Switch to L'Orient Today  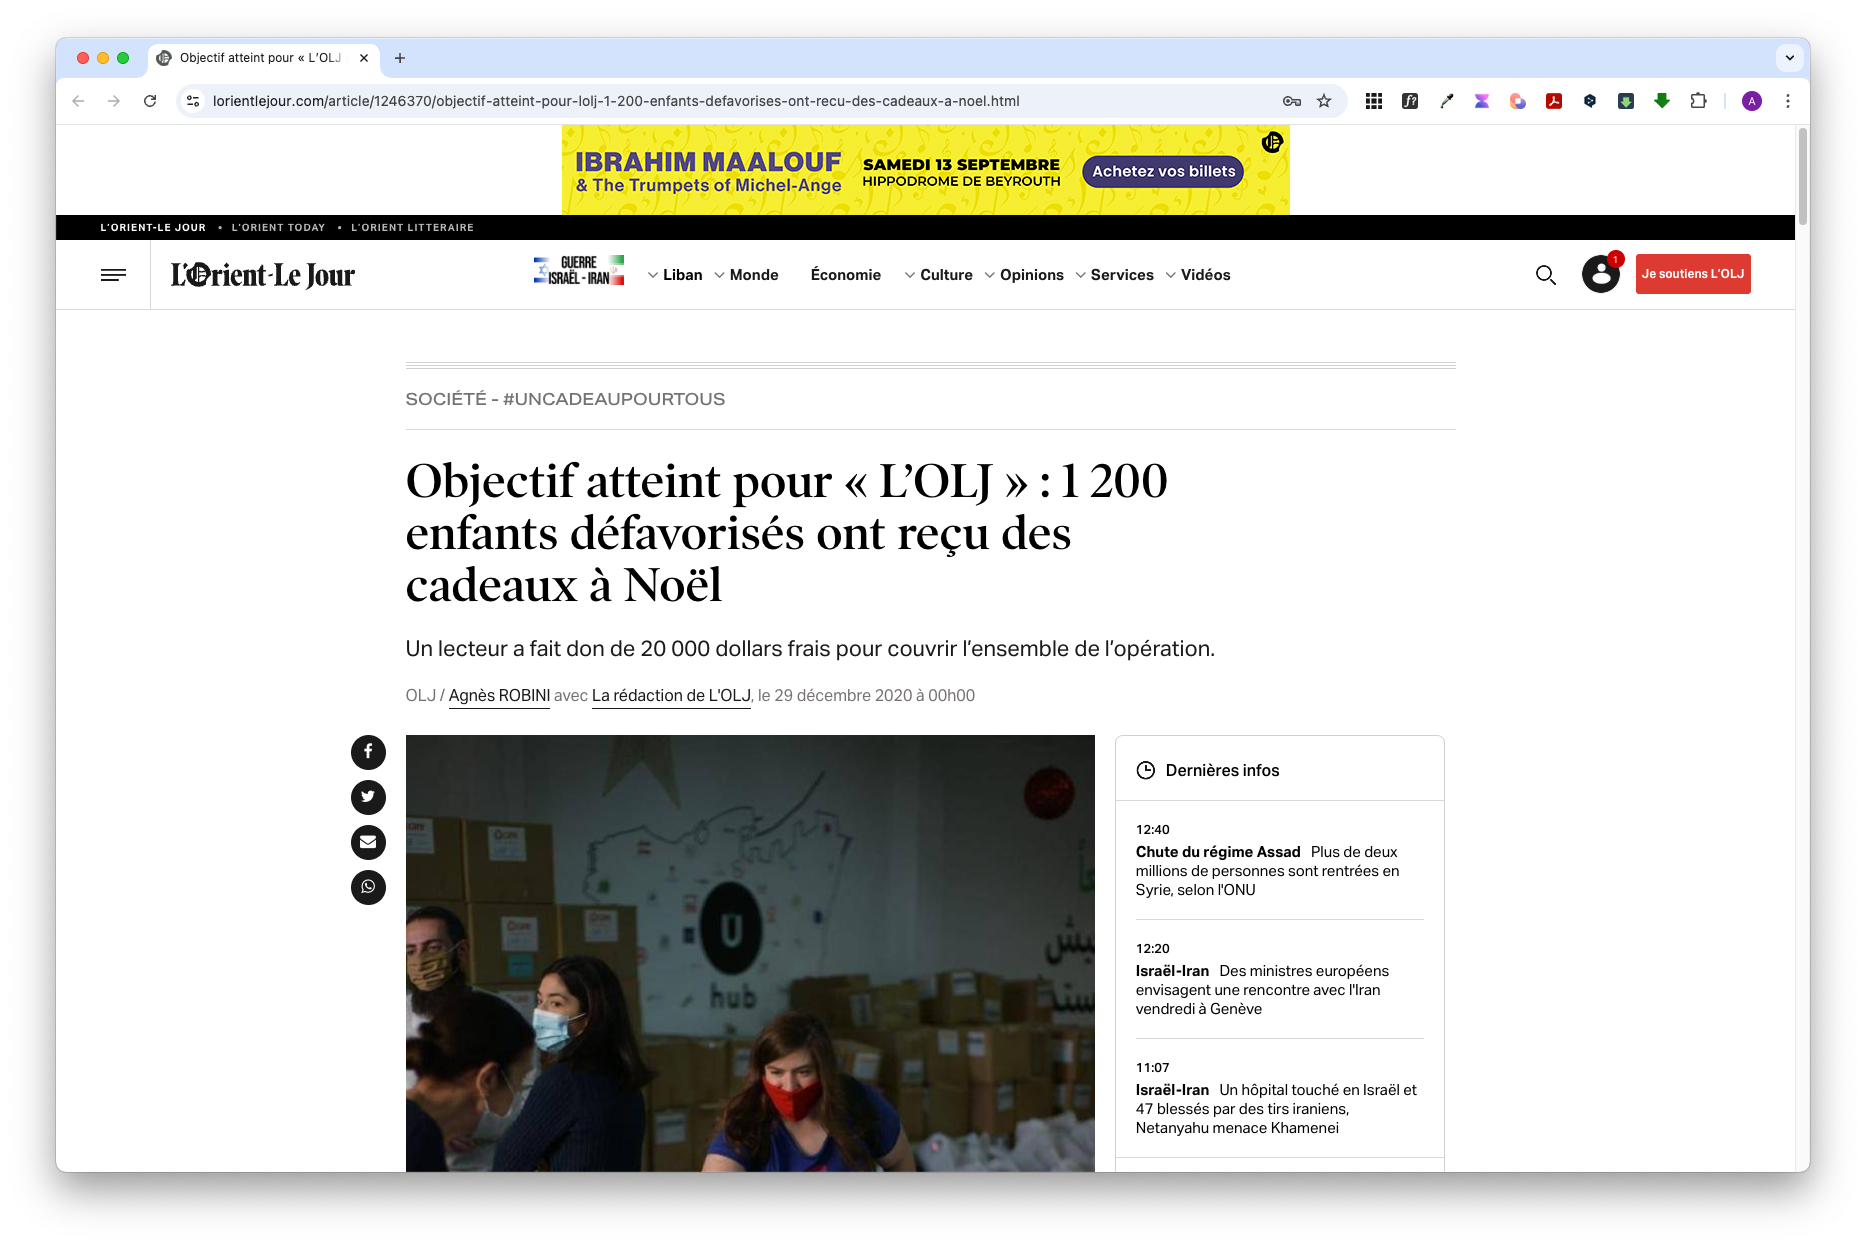(278, 227)
